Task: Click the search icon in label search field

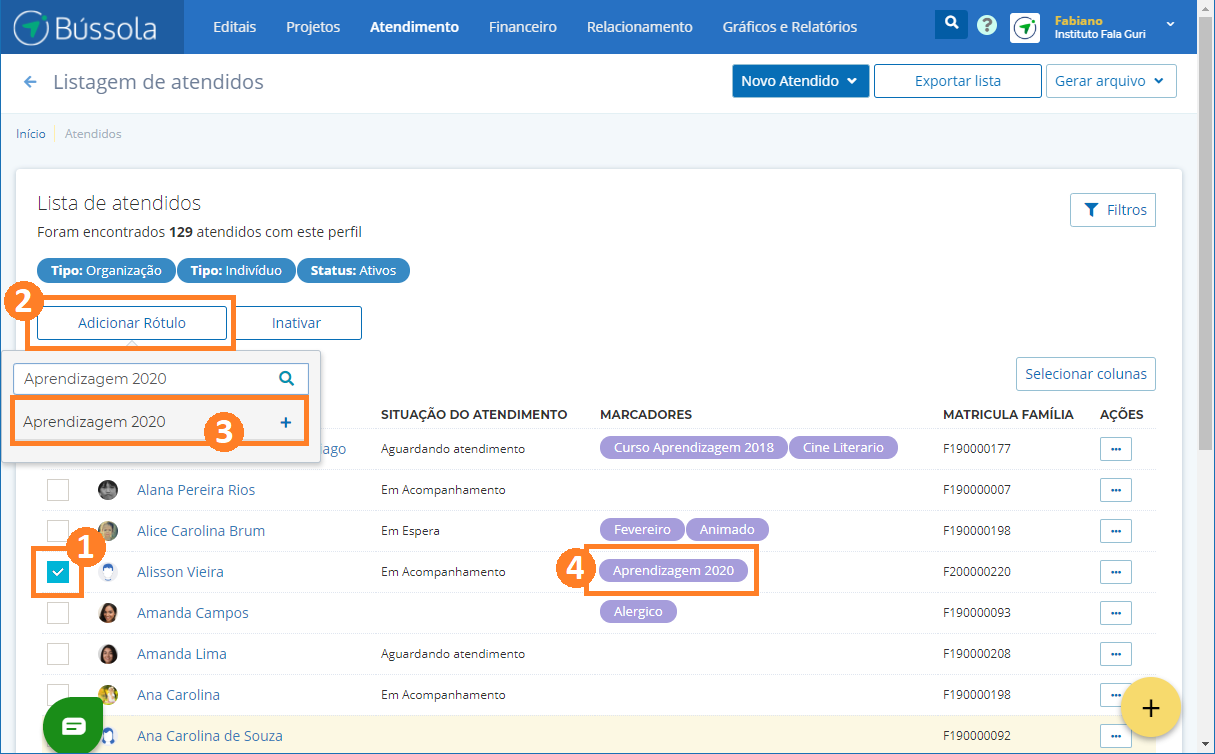Action: pyautogui.click(x=286, y=379)
